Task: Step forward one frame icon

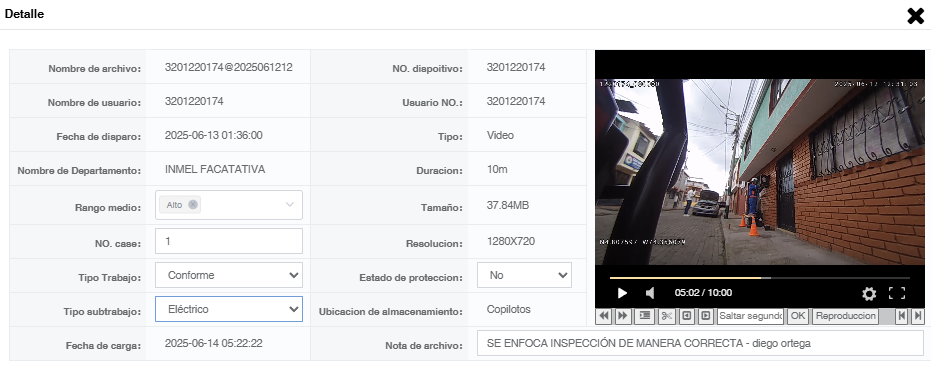Action: pyautogui.click(x=705, y=316)
